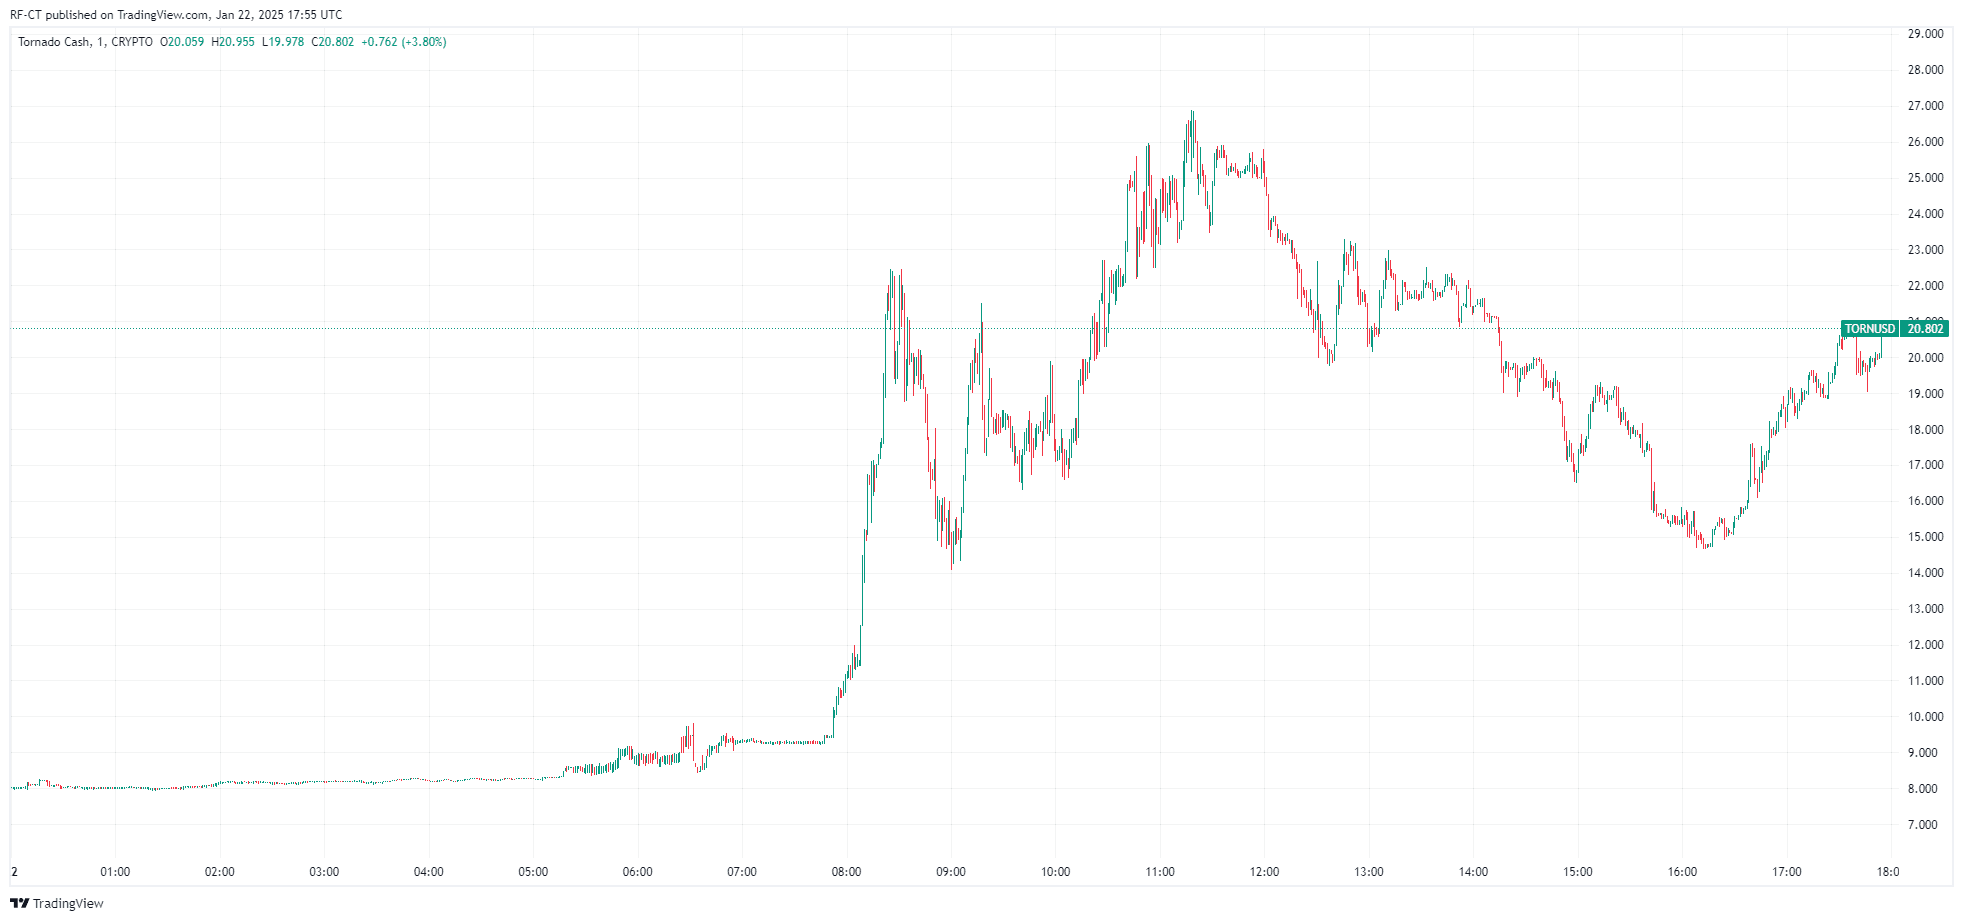Click the close value C20.802
Viewport: 1963px width, 921px height.
(333, 42)
